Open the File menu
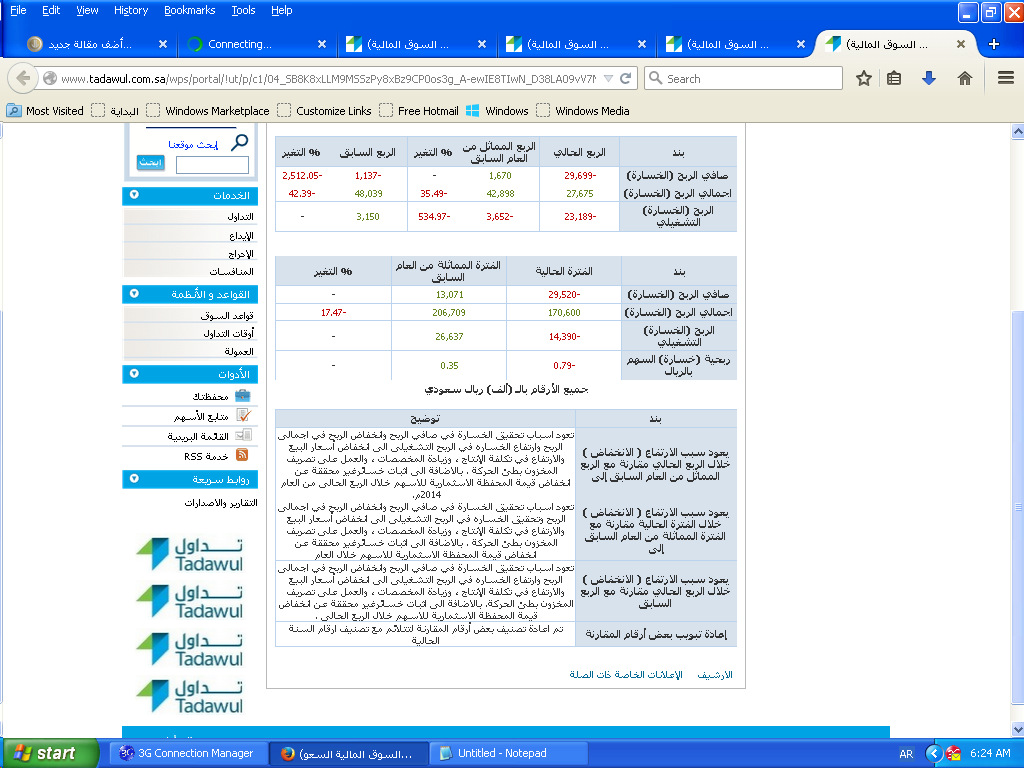This screenshot has height=768, width=1024. click(18, 10)
